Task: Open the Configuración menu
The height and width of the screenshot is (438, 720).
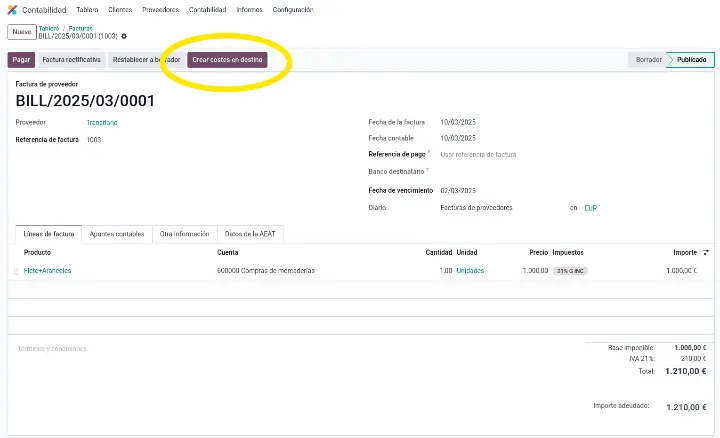Action: coord(293,10)
